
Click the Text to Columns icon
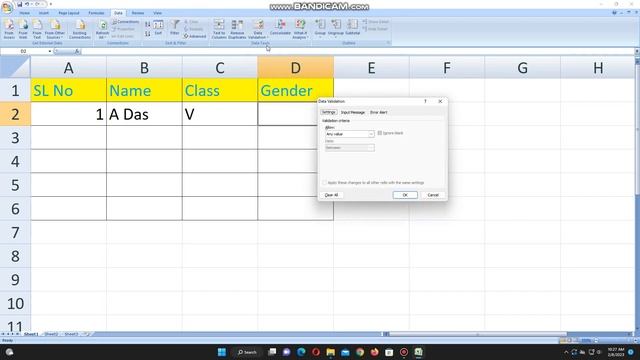tap(219, 29)
